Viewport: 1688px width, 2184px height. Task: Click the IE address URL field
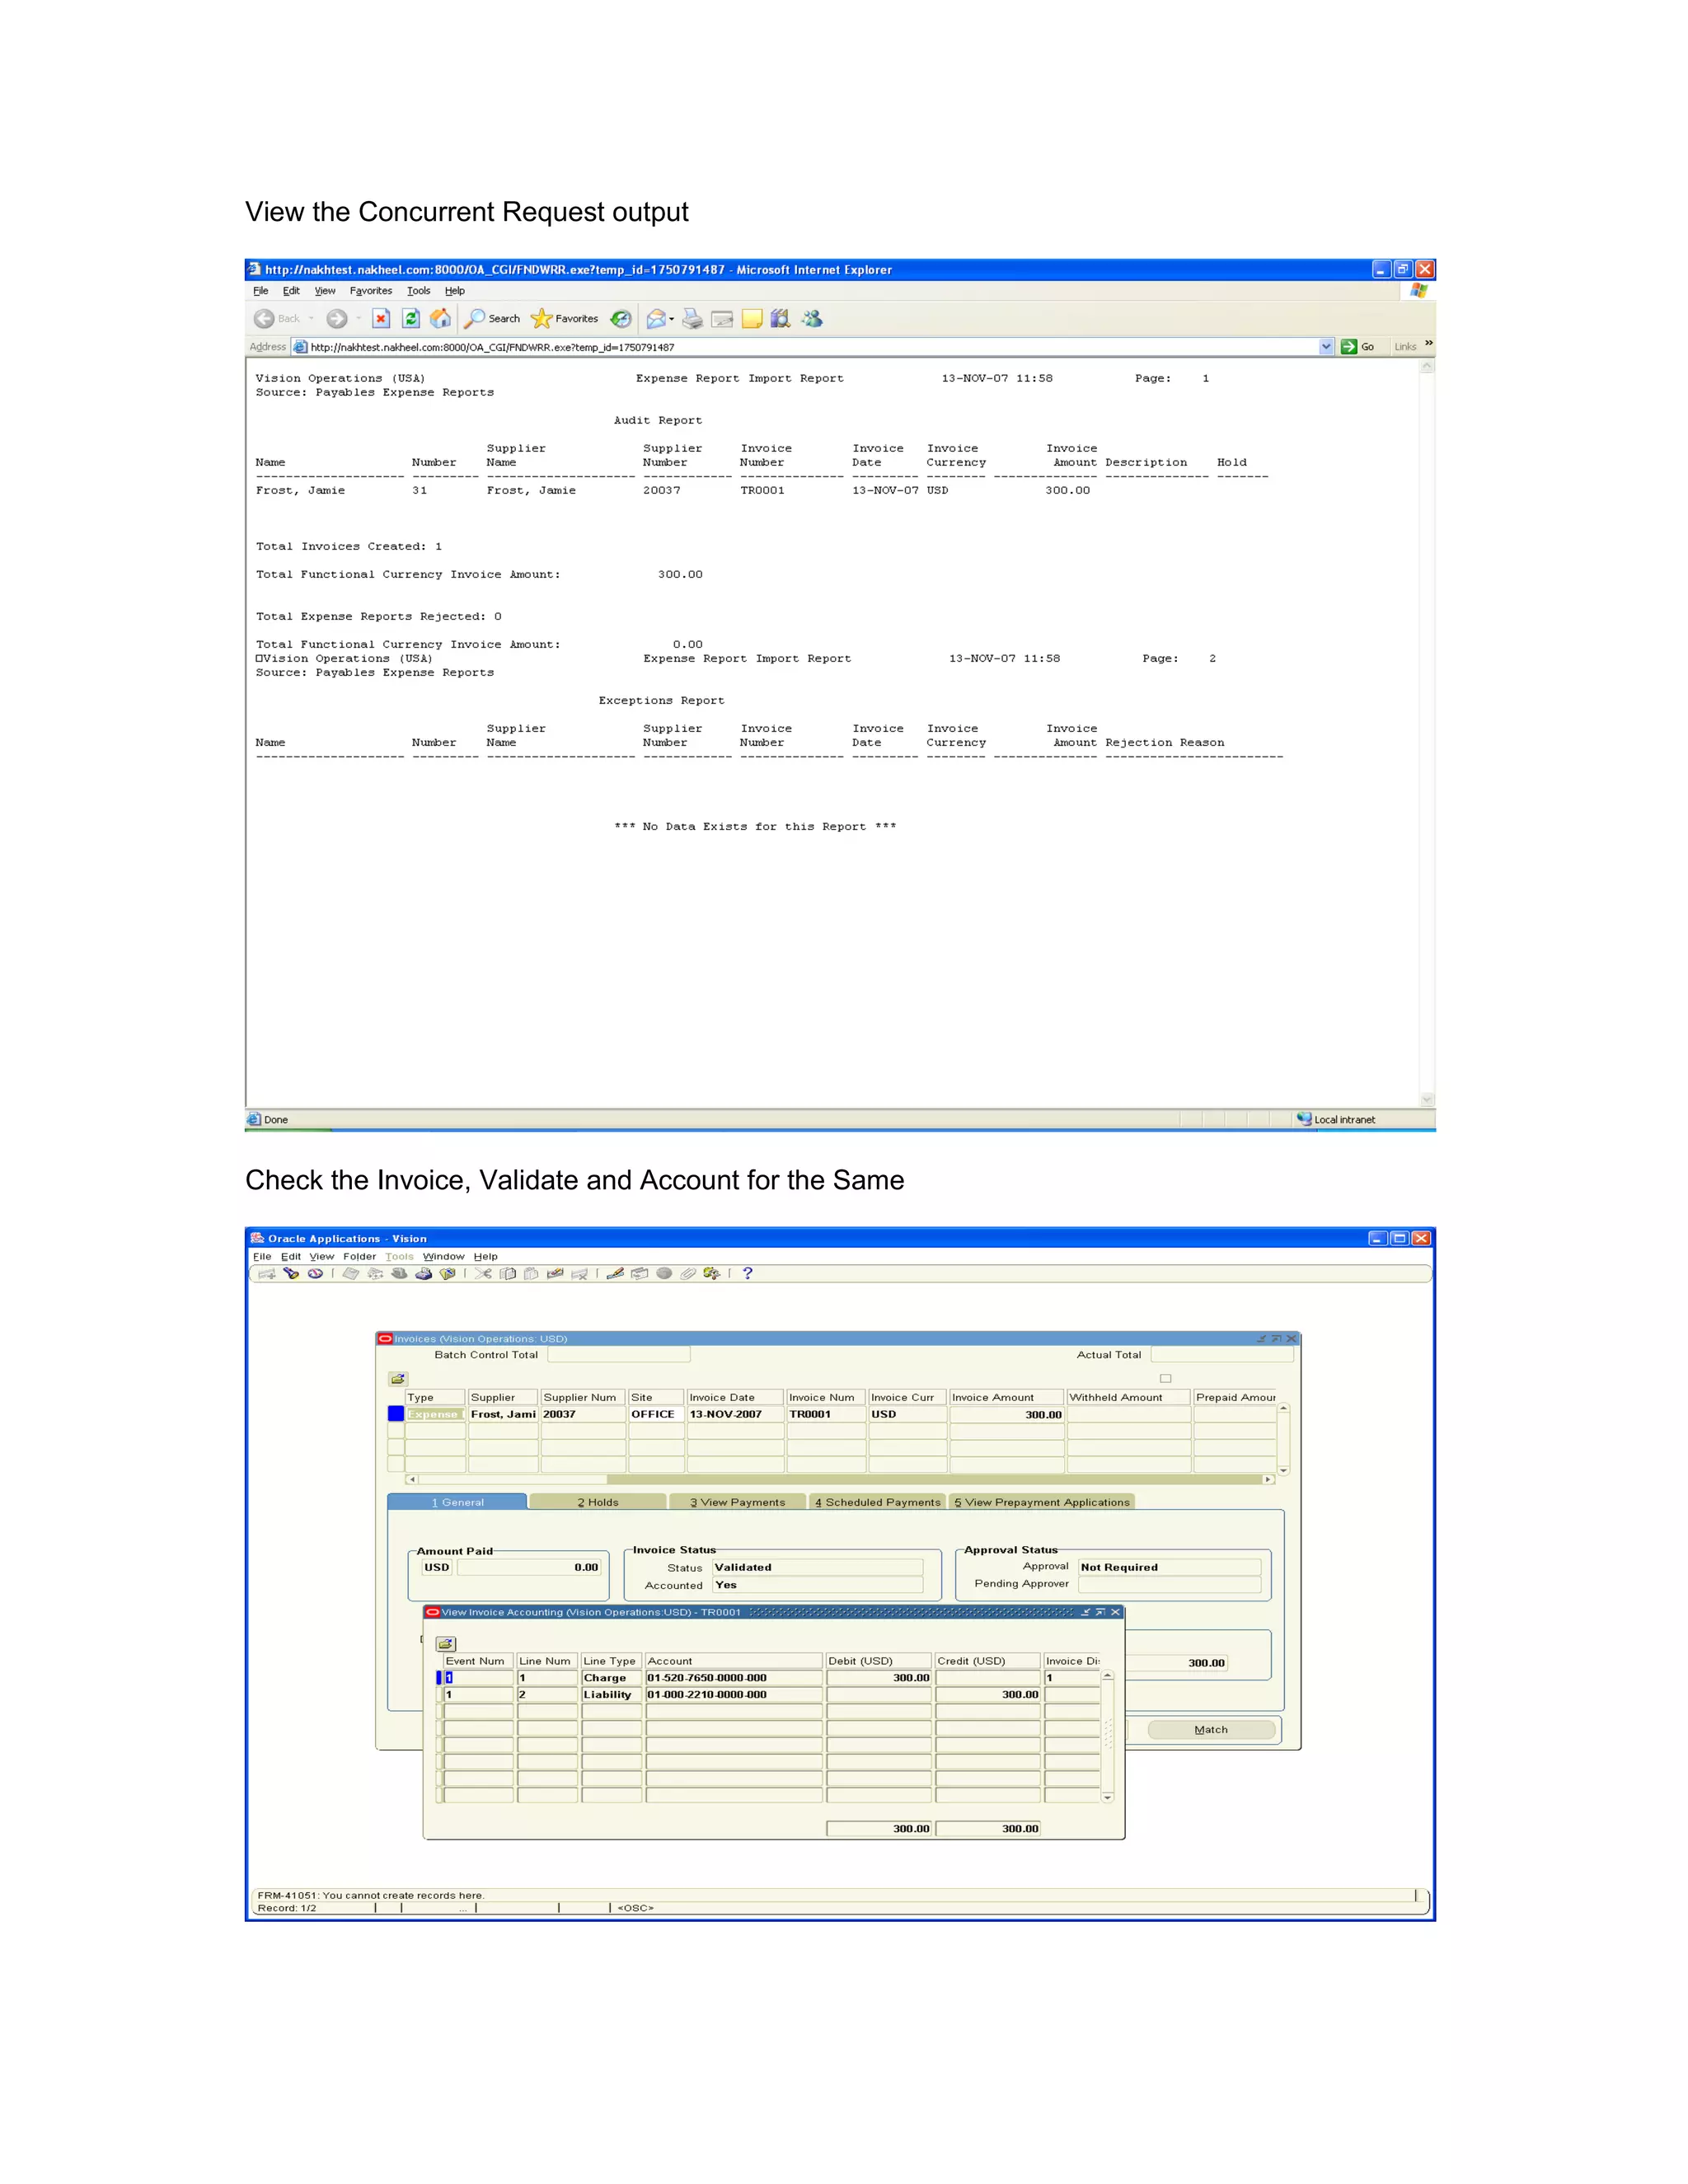coord(812,347)
